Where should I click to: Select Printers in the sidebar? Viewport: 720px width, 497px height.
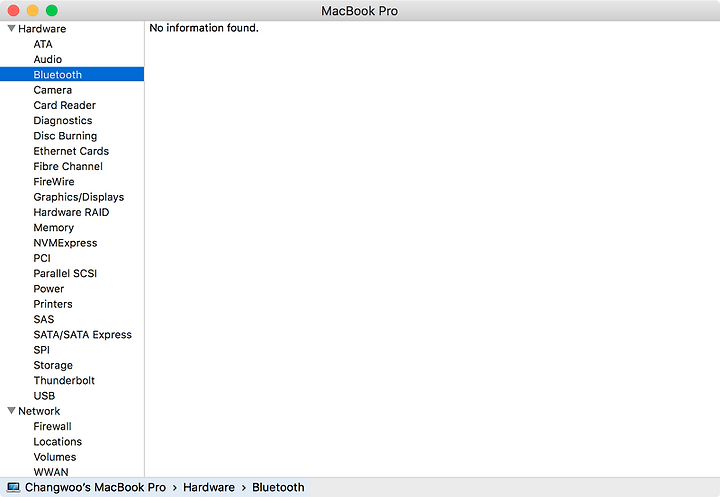(53, 304)
